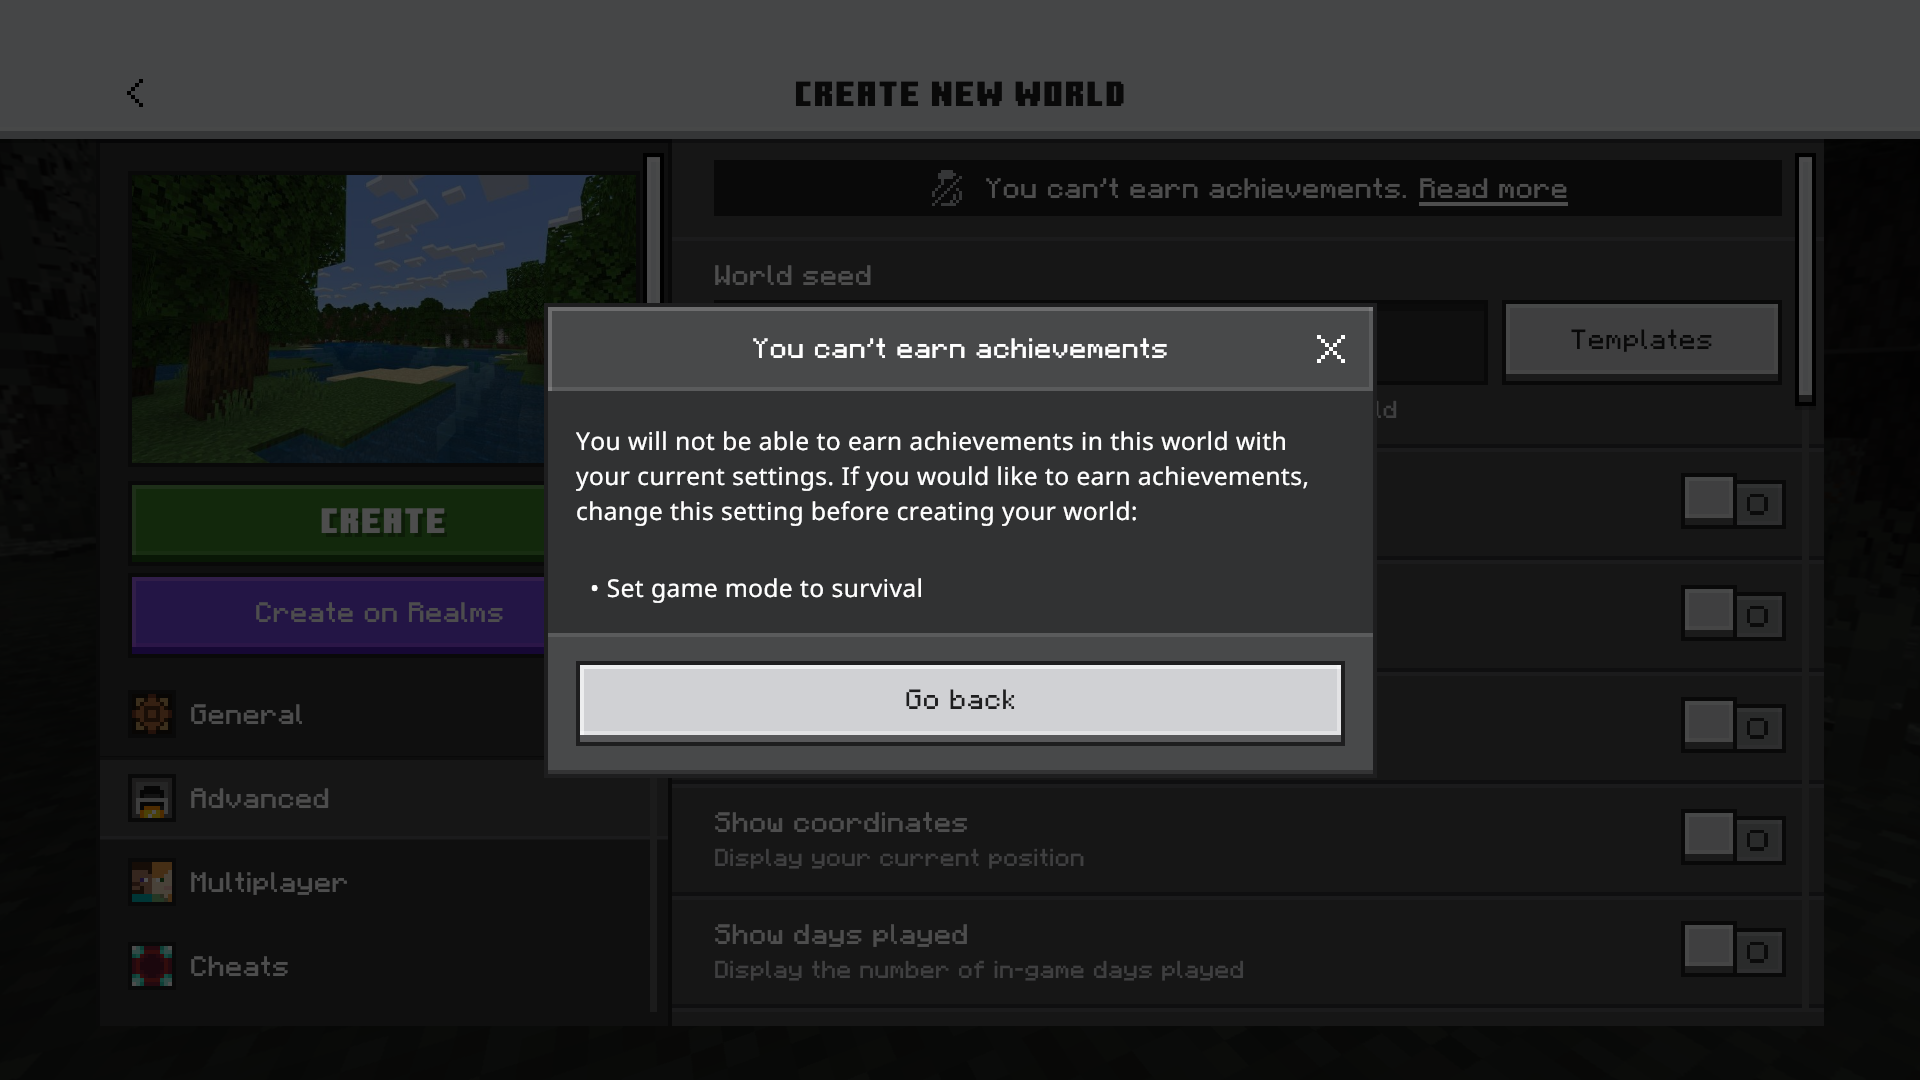The height and width of the screenshot is (1080, 1920).
Task: Toggle the first switch below Templates
Action: [x=1732, y=503]
